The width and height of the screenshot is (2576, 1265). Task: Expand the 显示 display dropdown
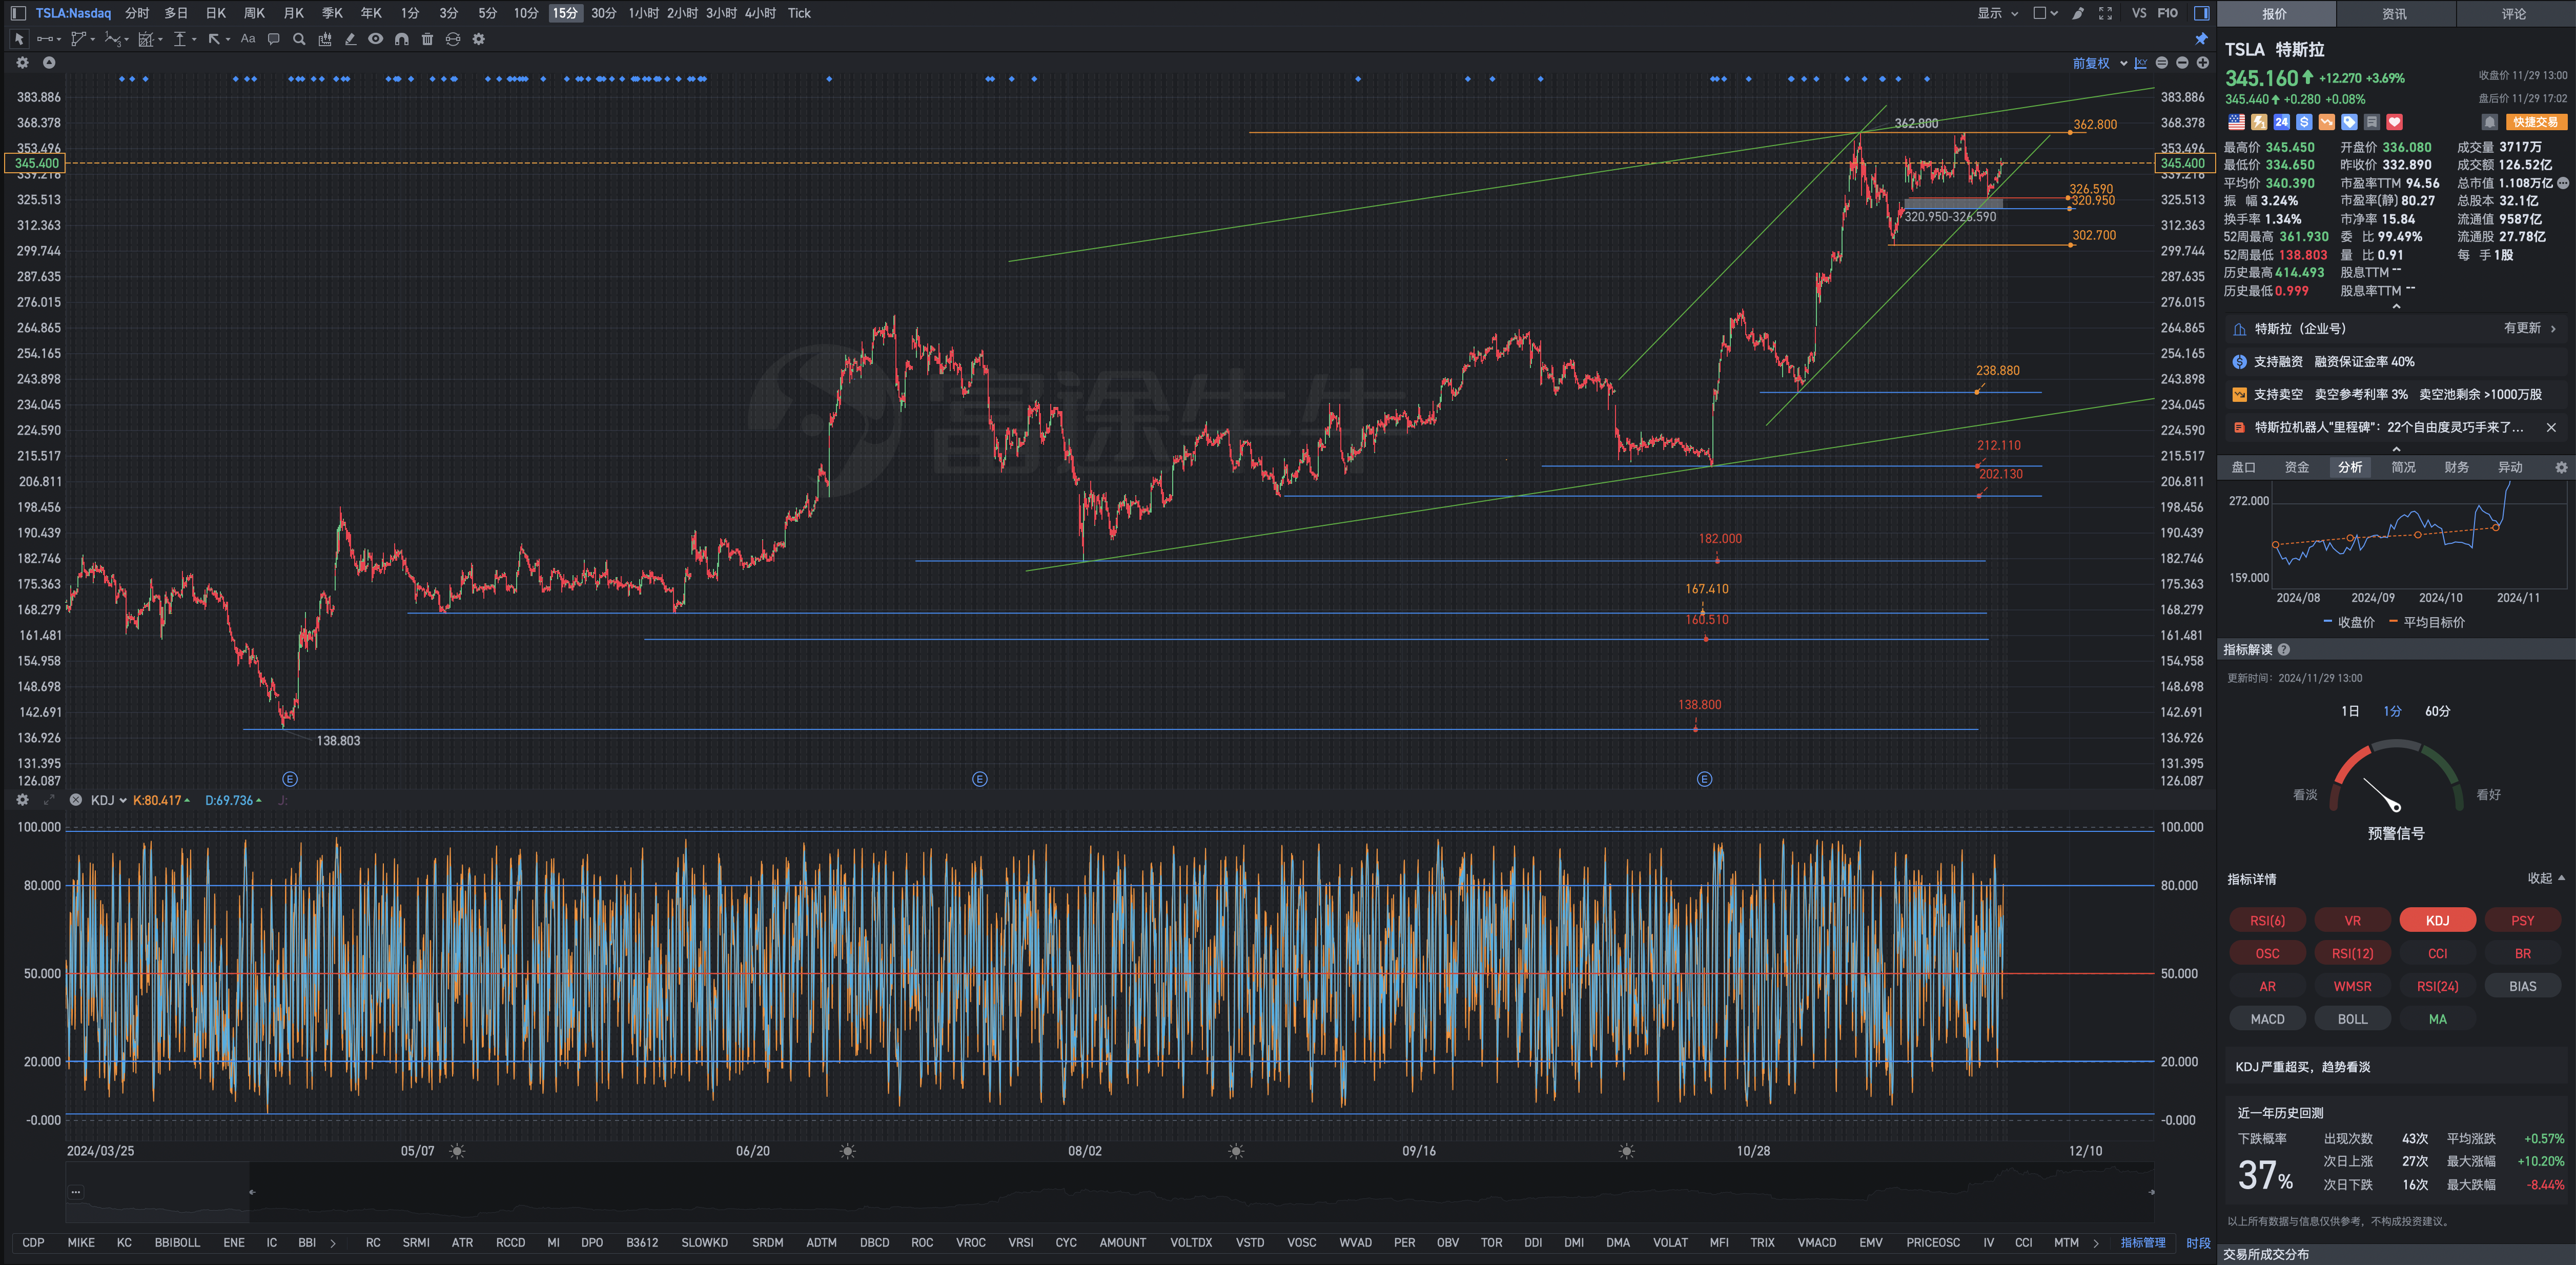(x=1997, y=13)
